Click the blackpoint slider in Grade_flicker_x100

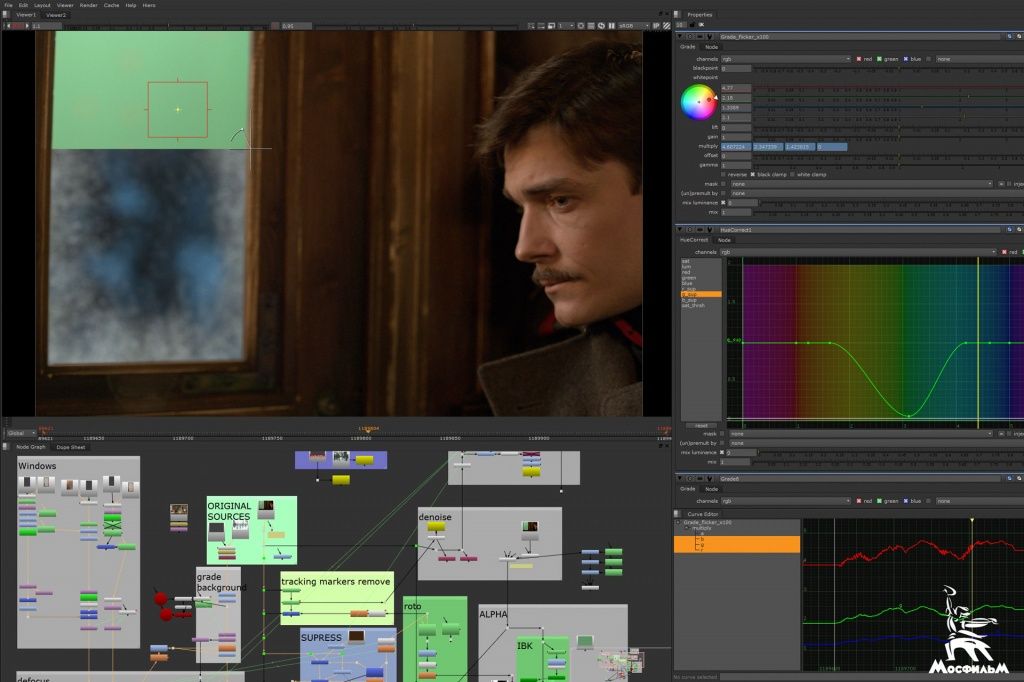(887, 69)
